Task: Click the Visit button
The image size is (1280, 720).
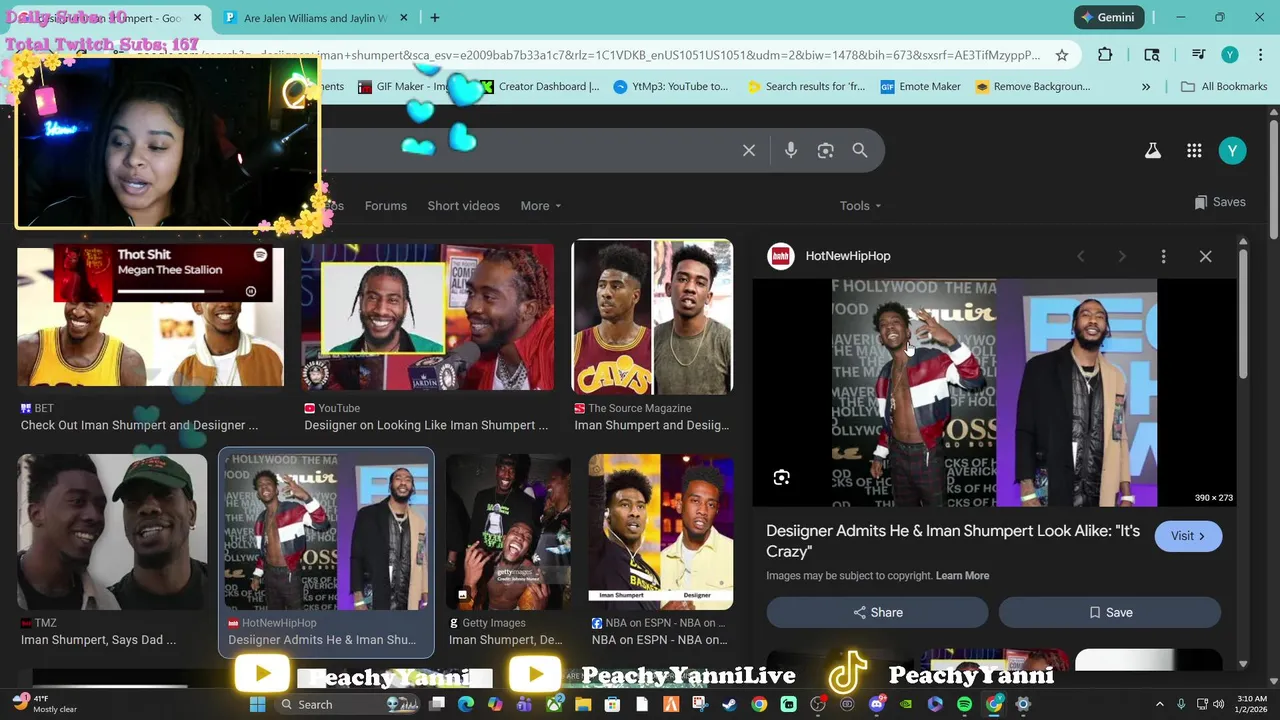Action: pos(1188,536)
